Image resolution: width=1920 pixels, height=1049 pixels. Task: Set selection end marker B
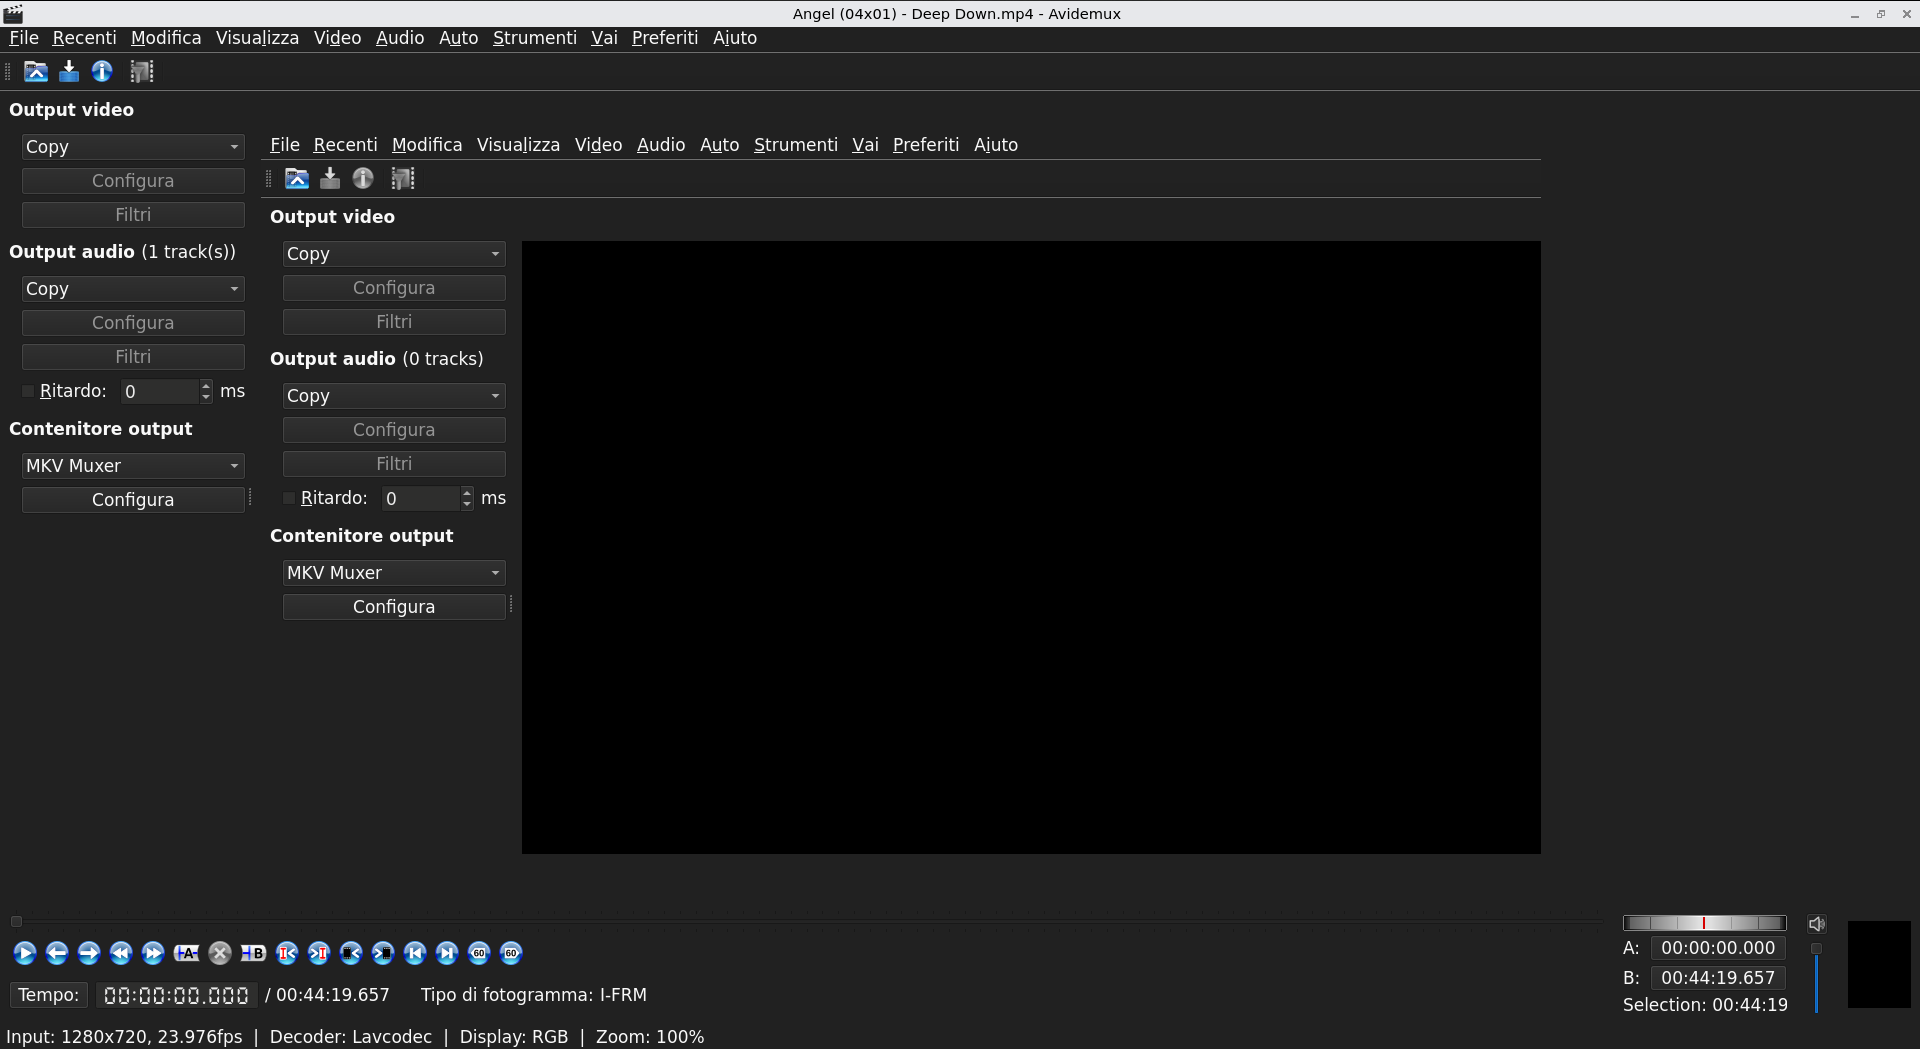click(x=253, y=953)
